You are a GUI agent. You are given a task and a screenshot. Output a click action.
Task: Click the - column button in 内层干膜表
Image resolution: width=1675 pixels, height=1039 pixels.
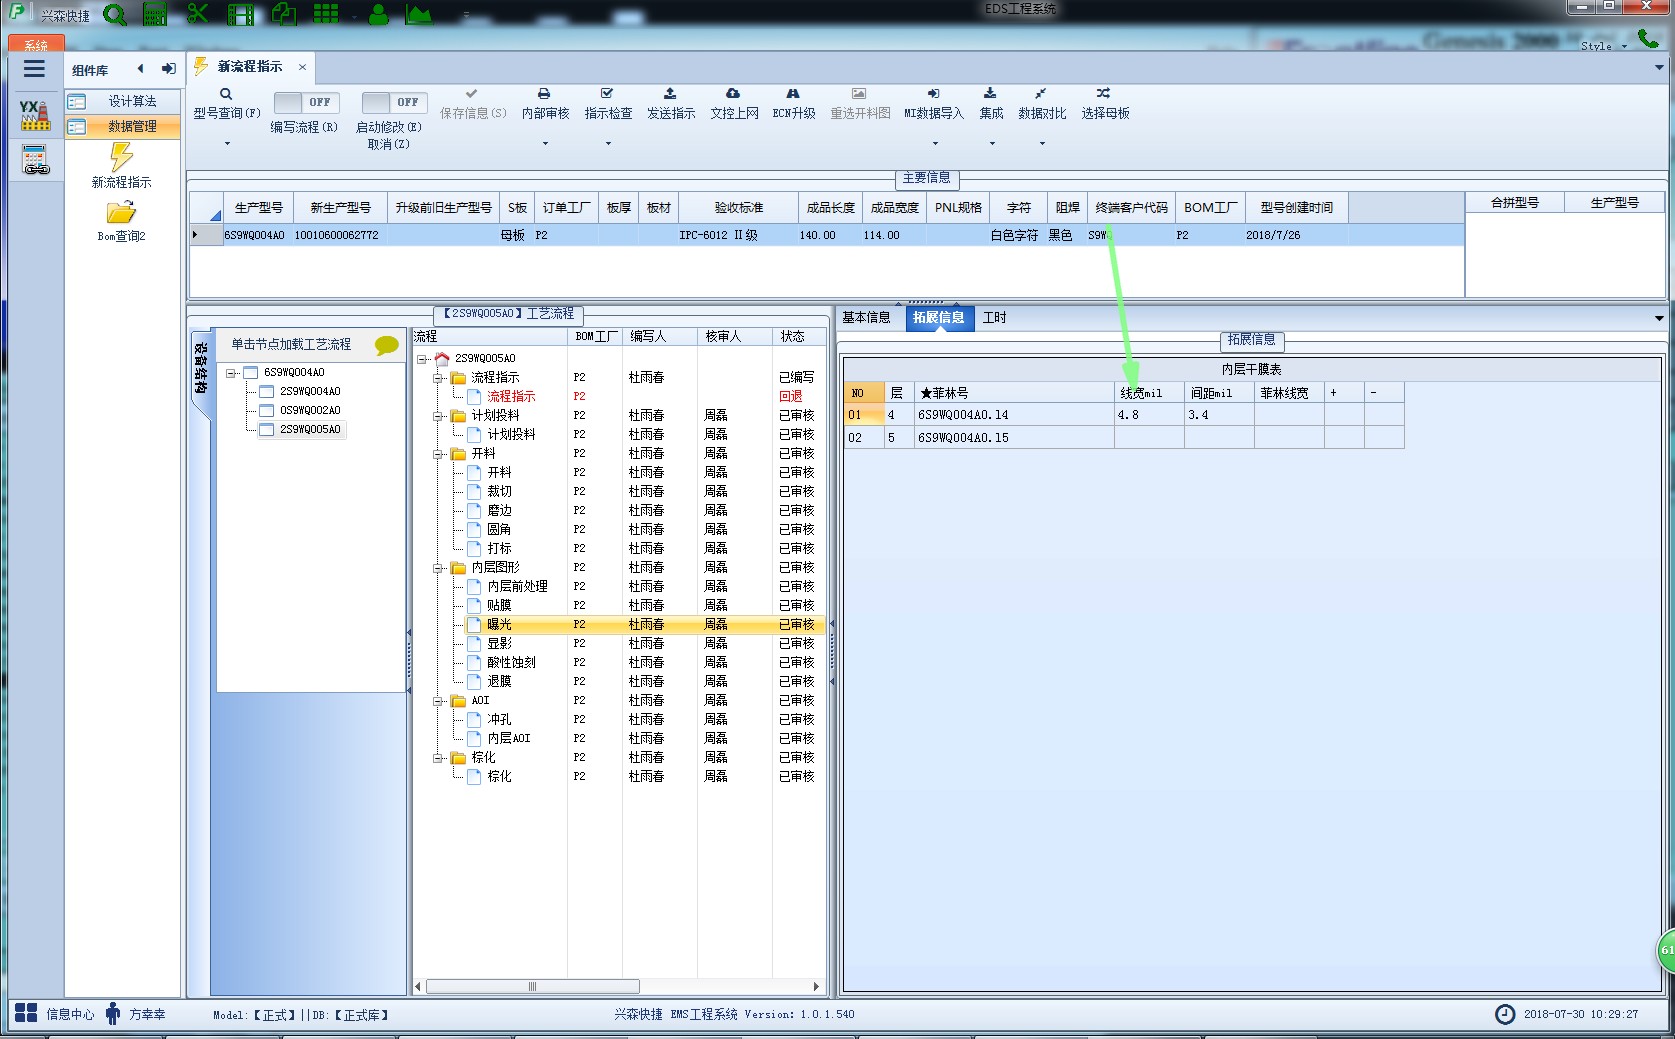click(x=1384, y=393)
